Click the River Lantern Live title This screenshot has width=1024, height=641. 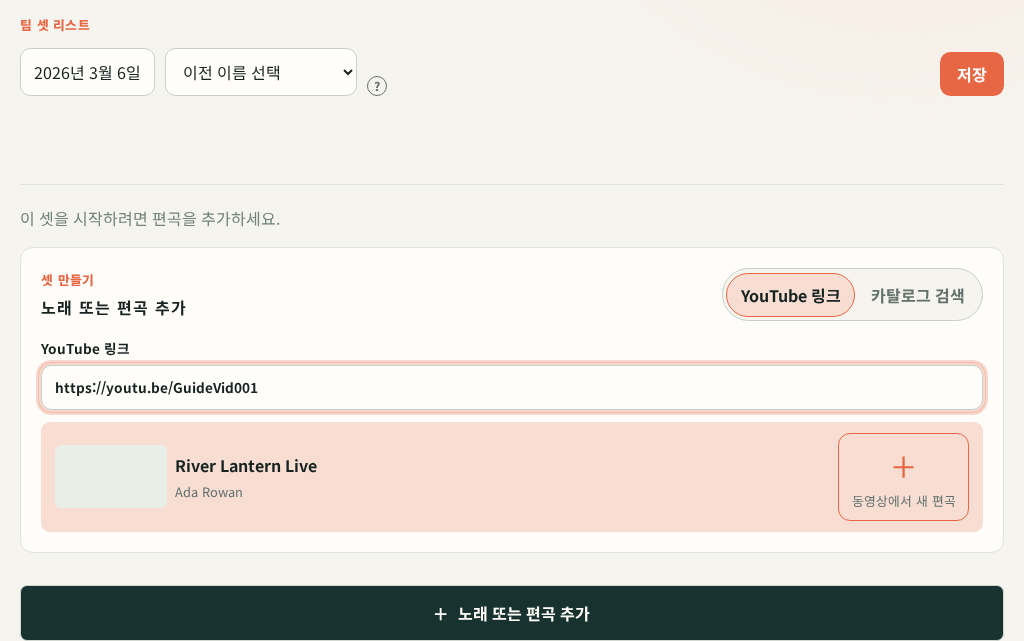pyautogui.click(x=246, y=466)
